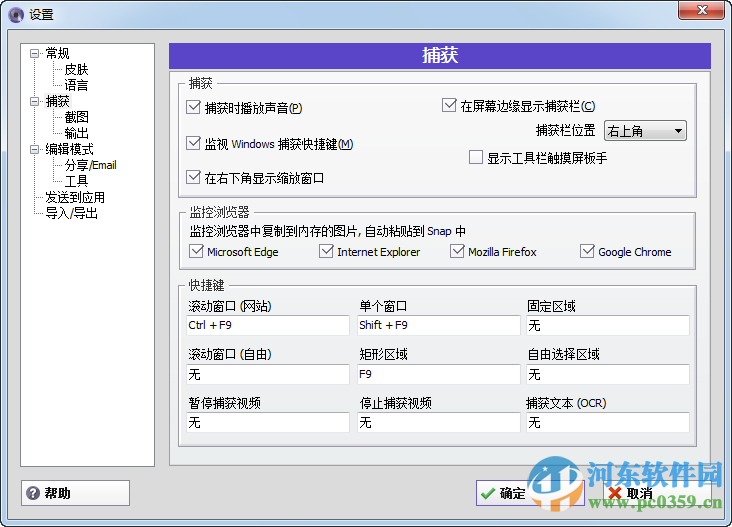This screenshot has height=527, width=732.
Task: Click the 暂停捕获视频 hotkey field
Action: pos(267,422)
